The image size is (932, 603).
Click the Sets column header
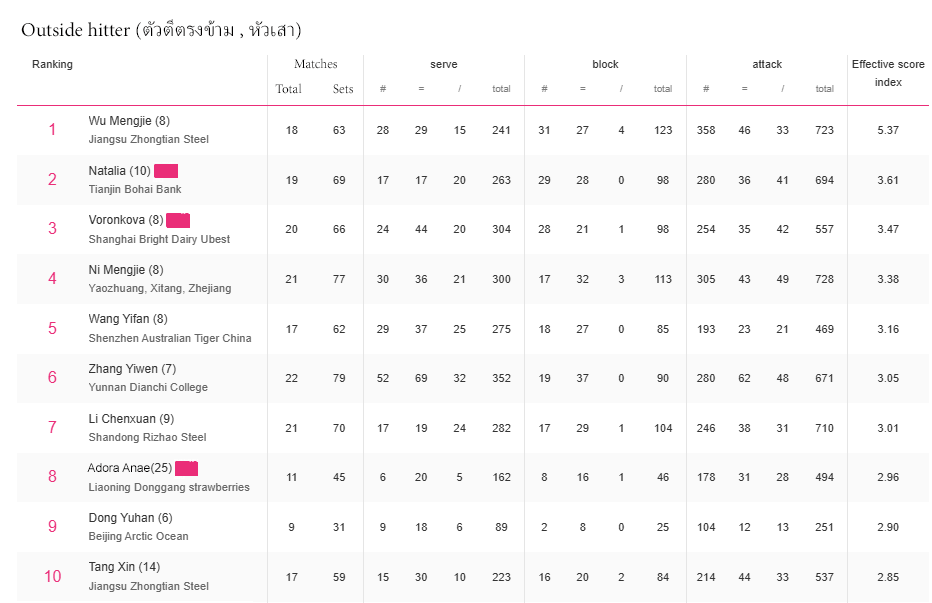343,89
